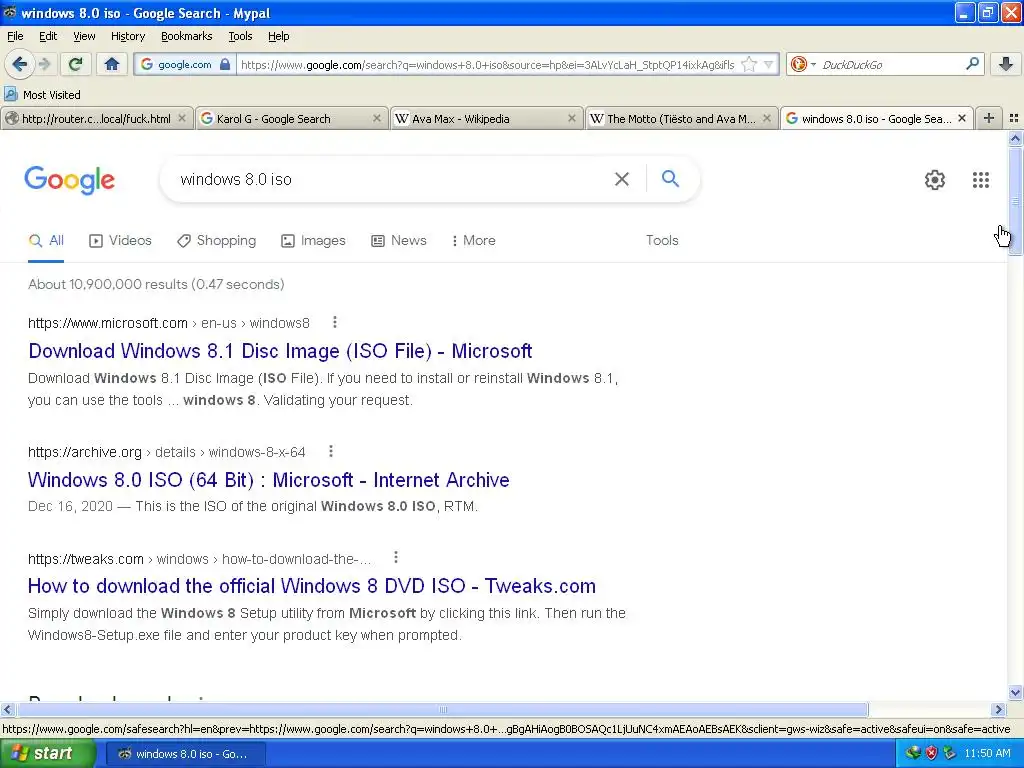
Task: Click the address bar URL field
Action: tap(487, 64)
